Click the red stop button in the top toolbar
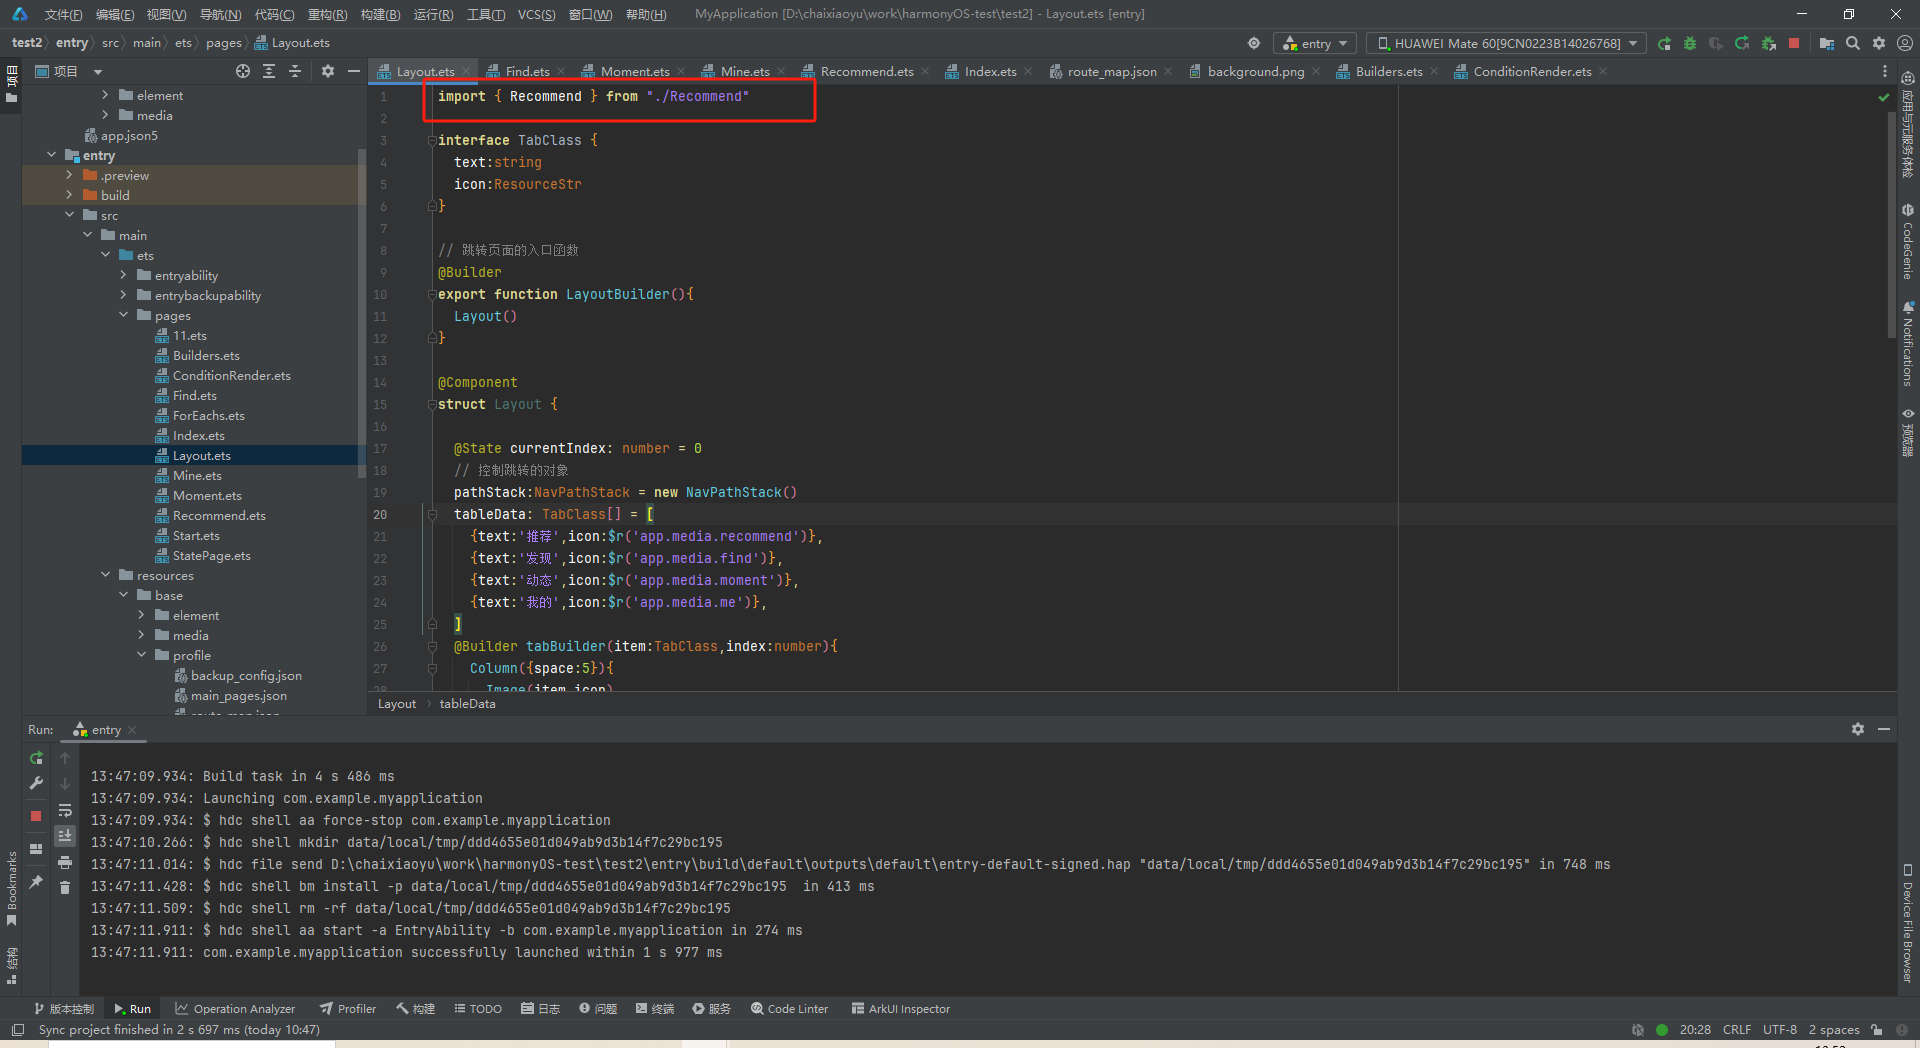Image resolution: width=1920 pixels, height=1048 pixels. 1794,43
